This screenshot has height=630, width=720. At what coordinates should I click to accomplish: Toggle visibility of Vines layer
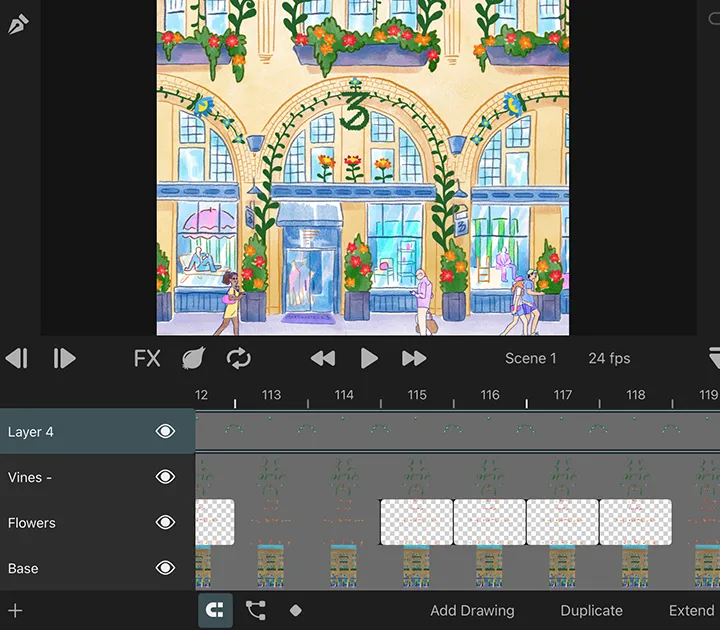coord(165,477)
